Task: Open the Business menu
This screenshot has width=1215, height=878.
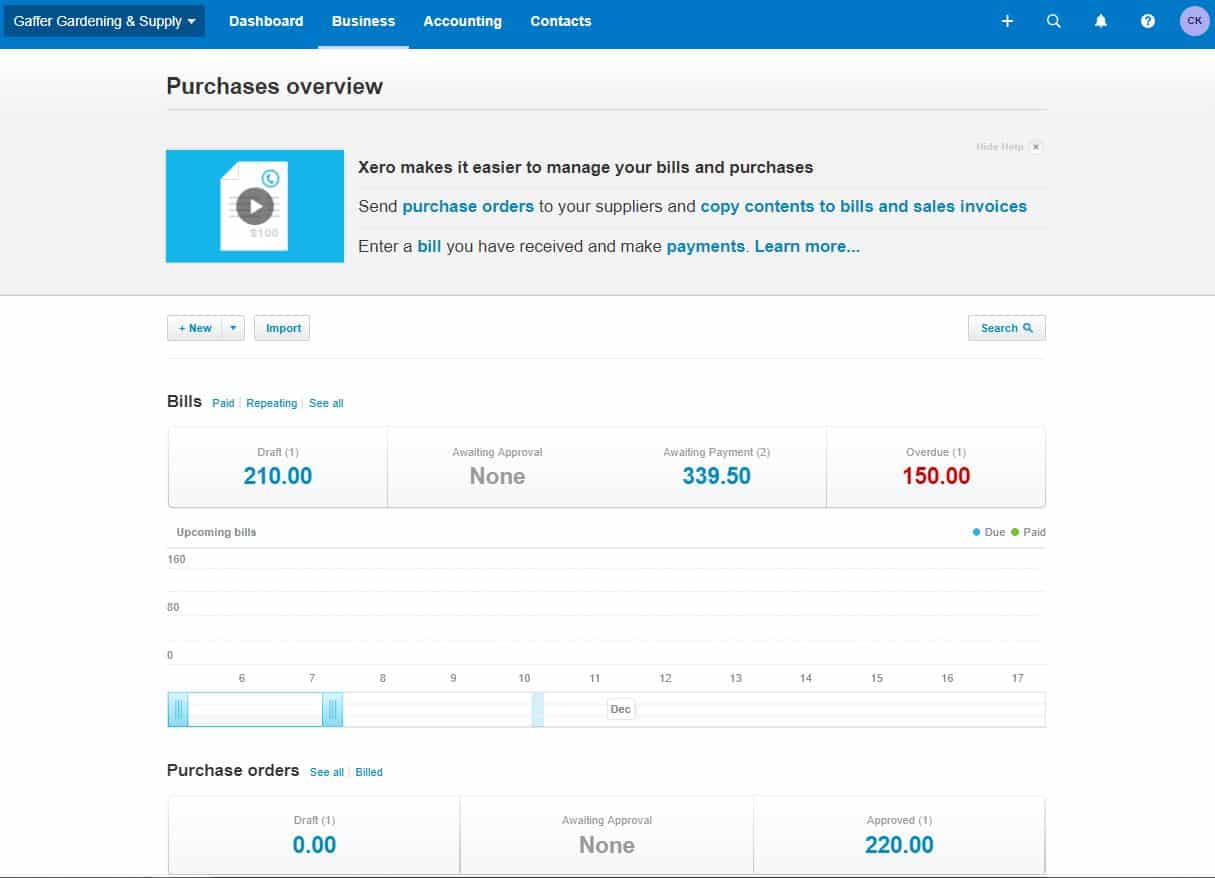Action: (363, 21)
